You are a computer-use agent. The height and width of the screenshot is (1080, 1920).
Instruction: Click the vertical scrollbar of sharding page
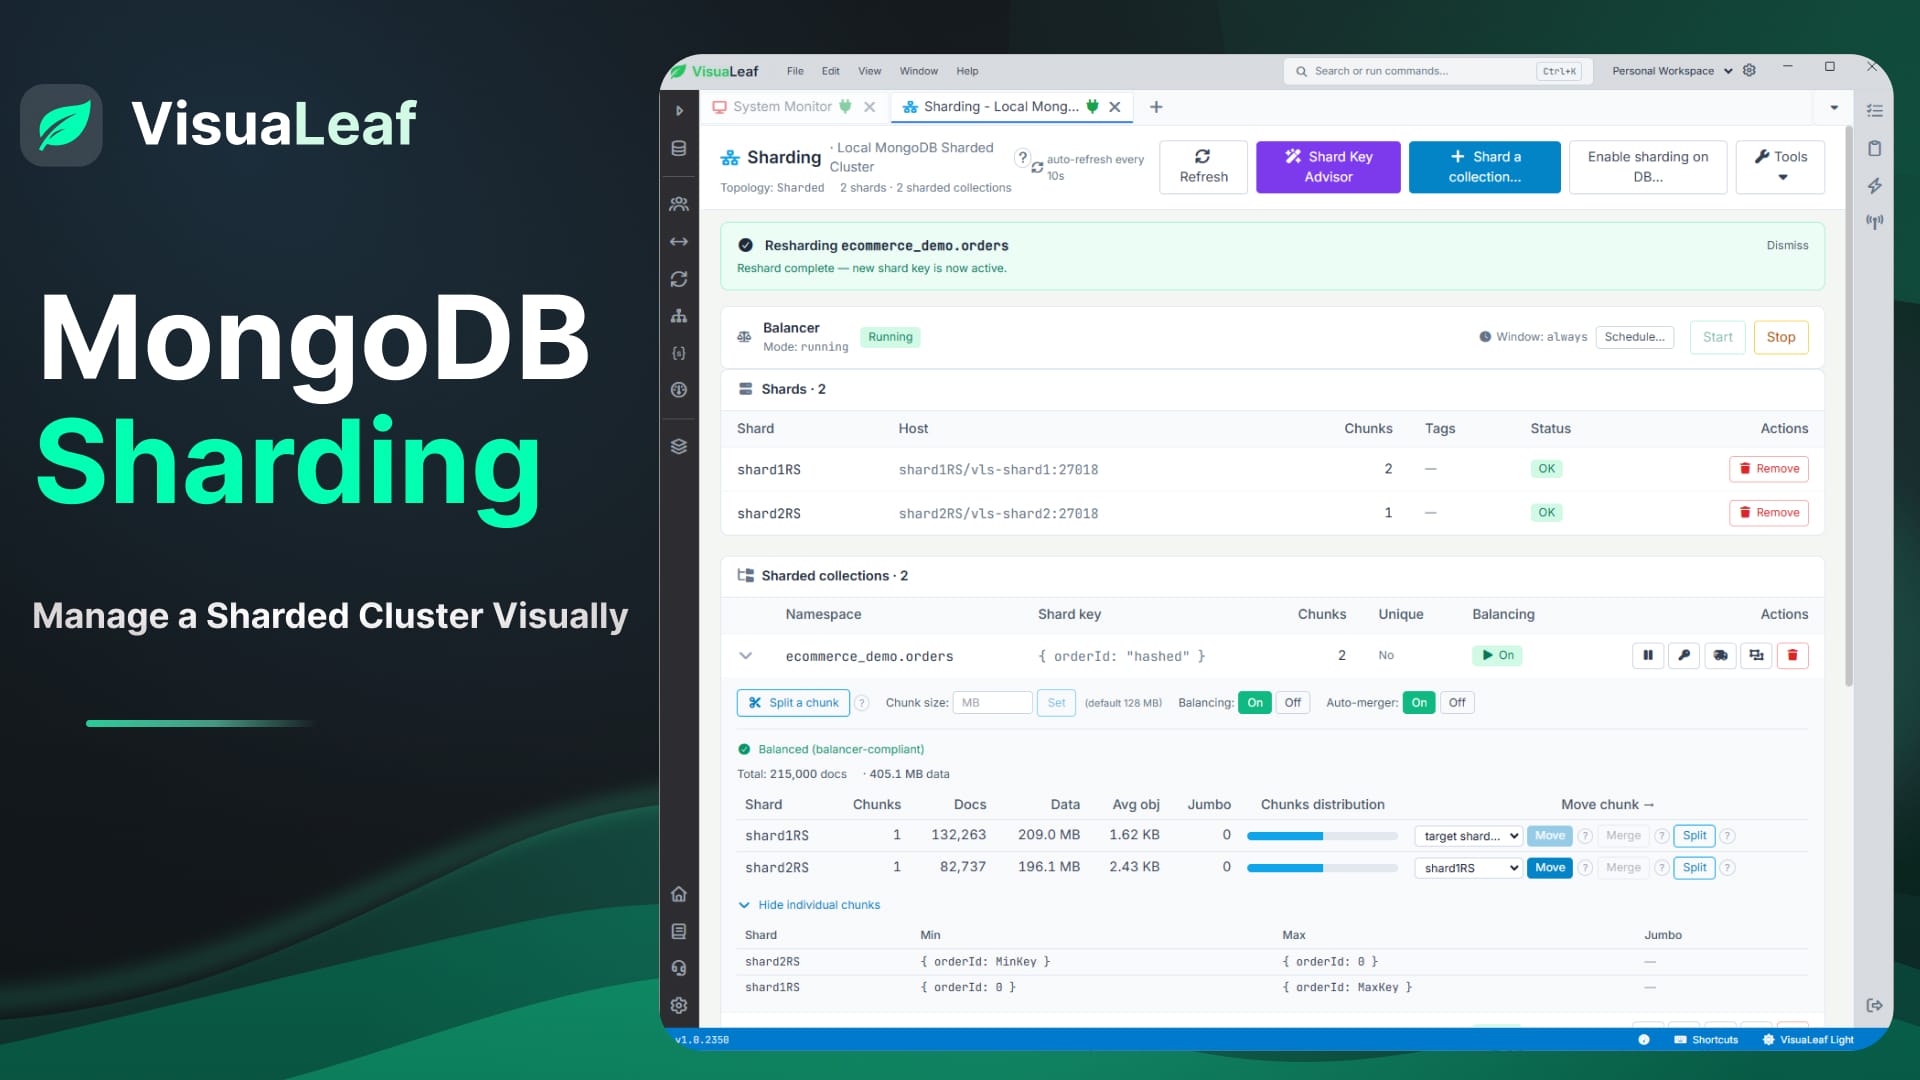(x=1849, y=405)
